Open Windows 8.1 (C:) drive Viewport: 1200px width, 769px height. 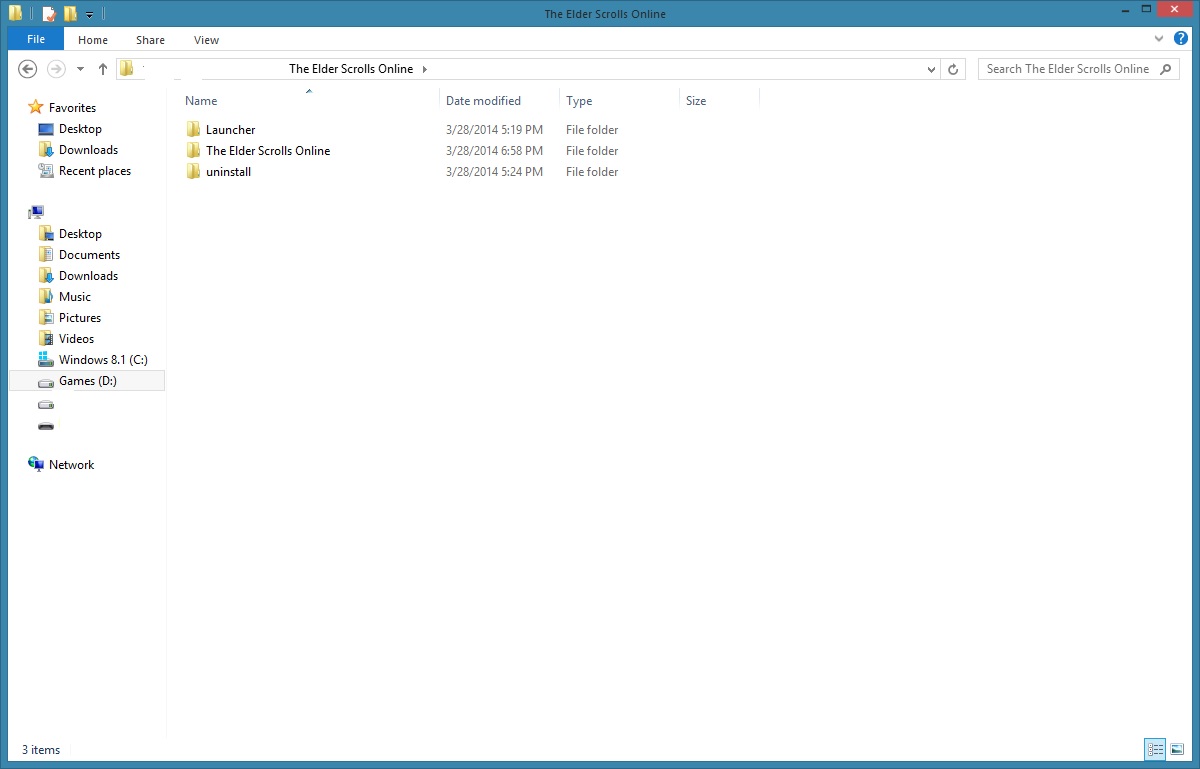102,360
